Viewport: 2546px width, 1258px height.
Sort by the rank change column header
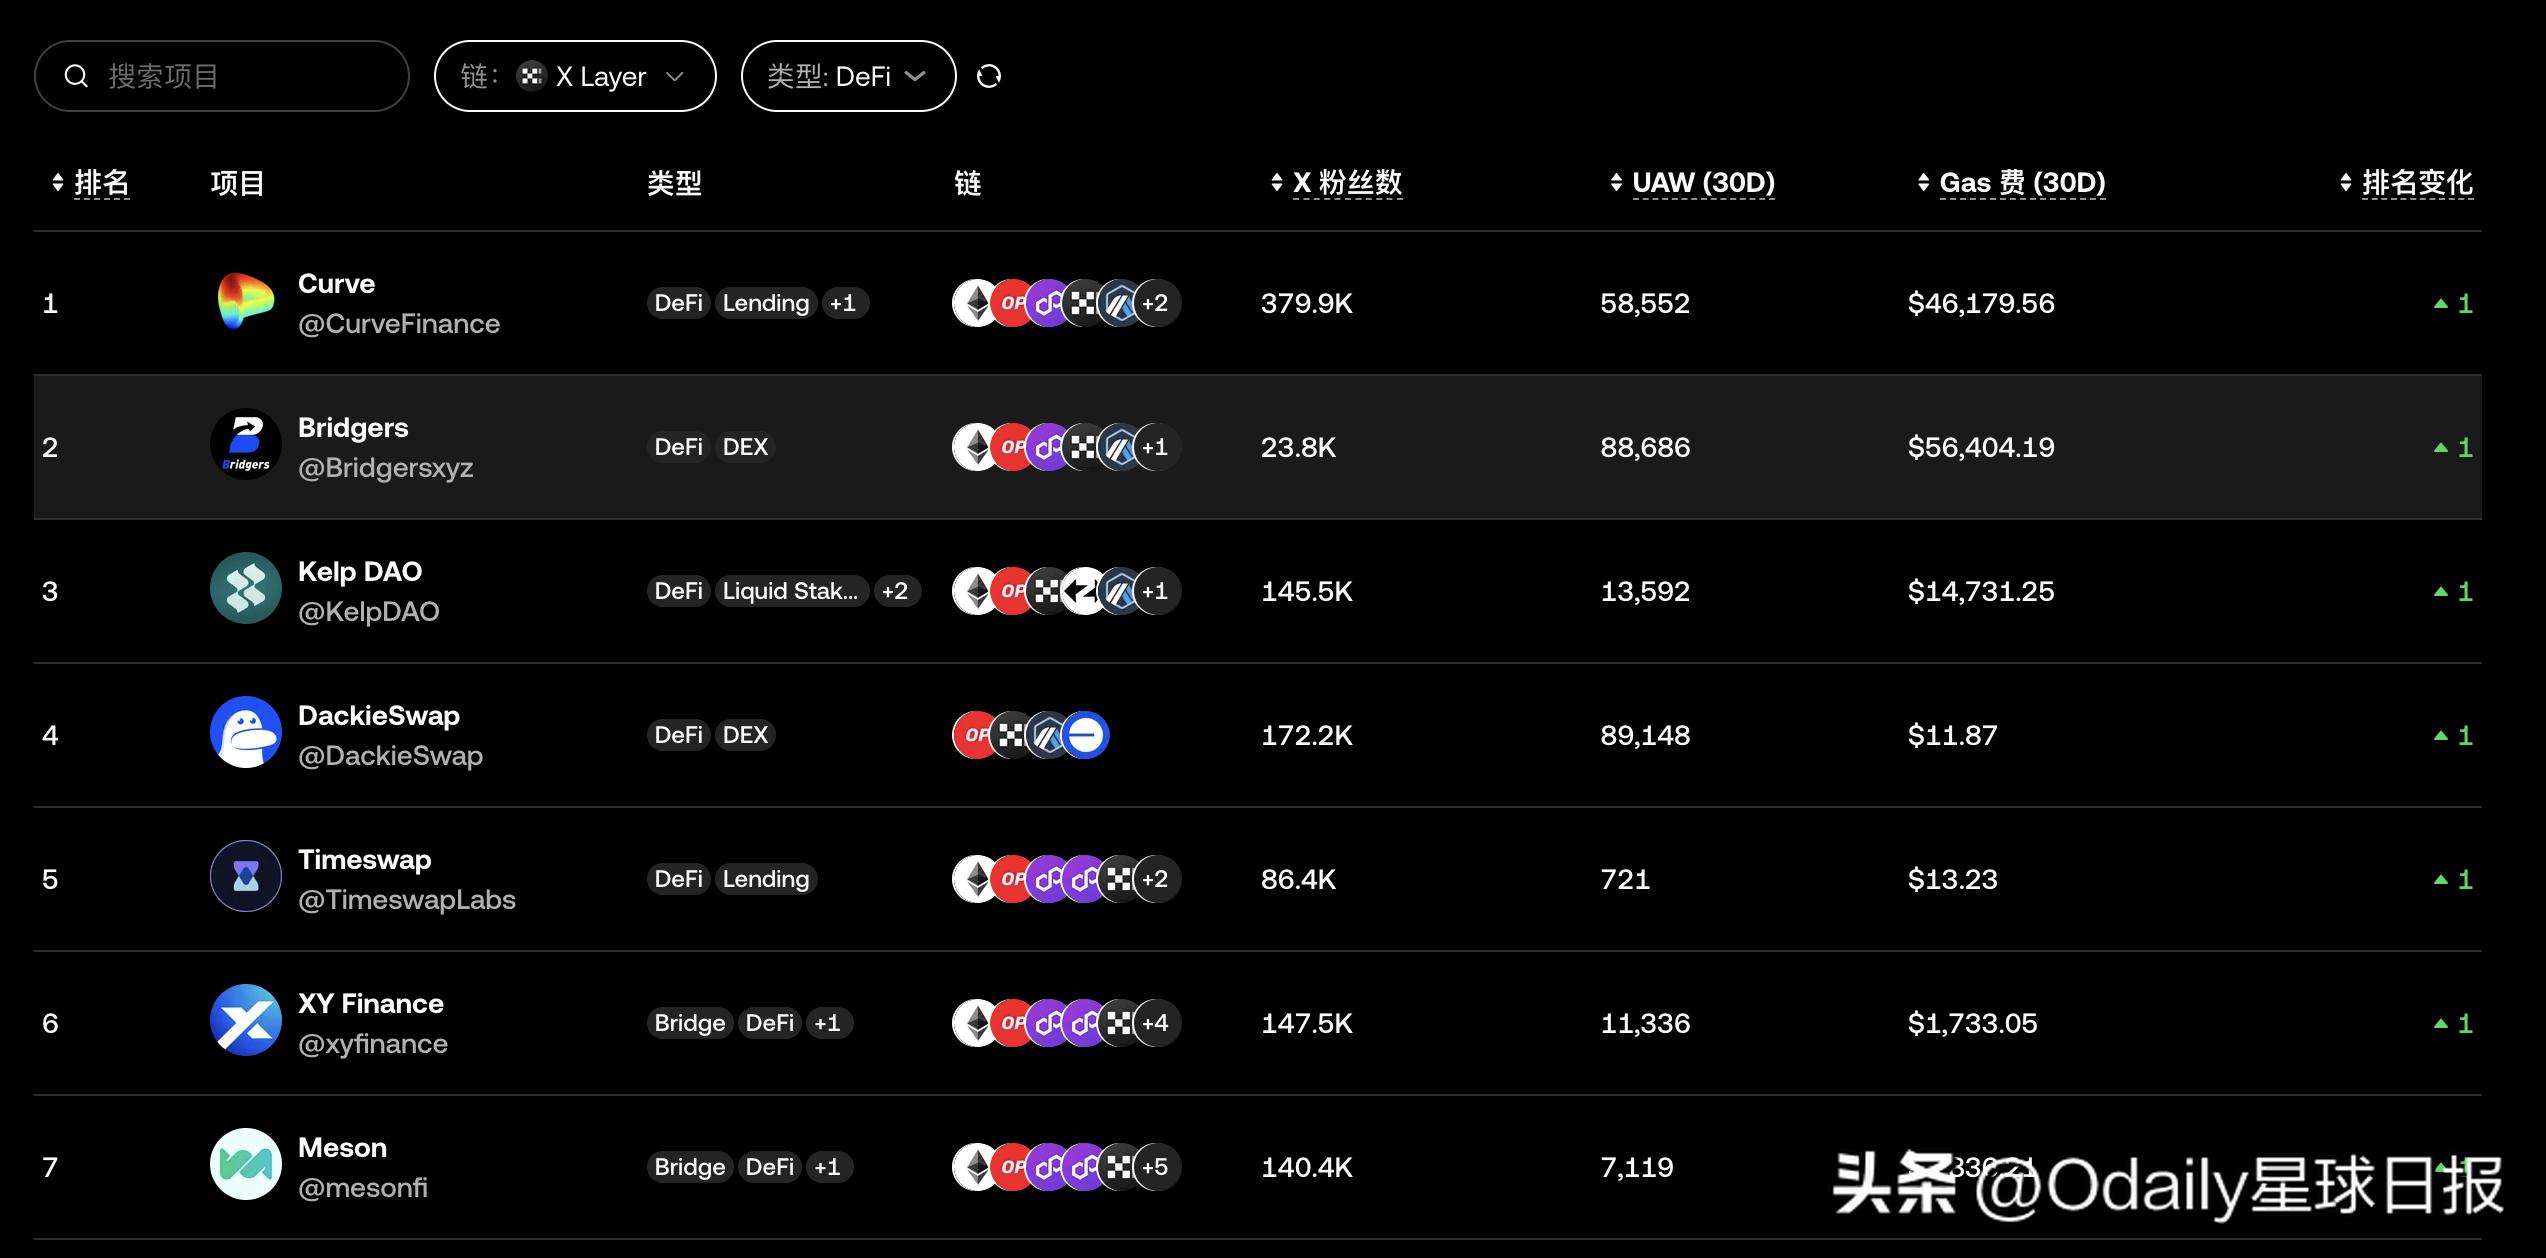(x=2406, y=183)
